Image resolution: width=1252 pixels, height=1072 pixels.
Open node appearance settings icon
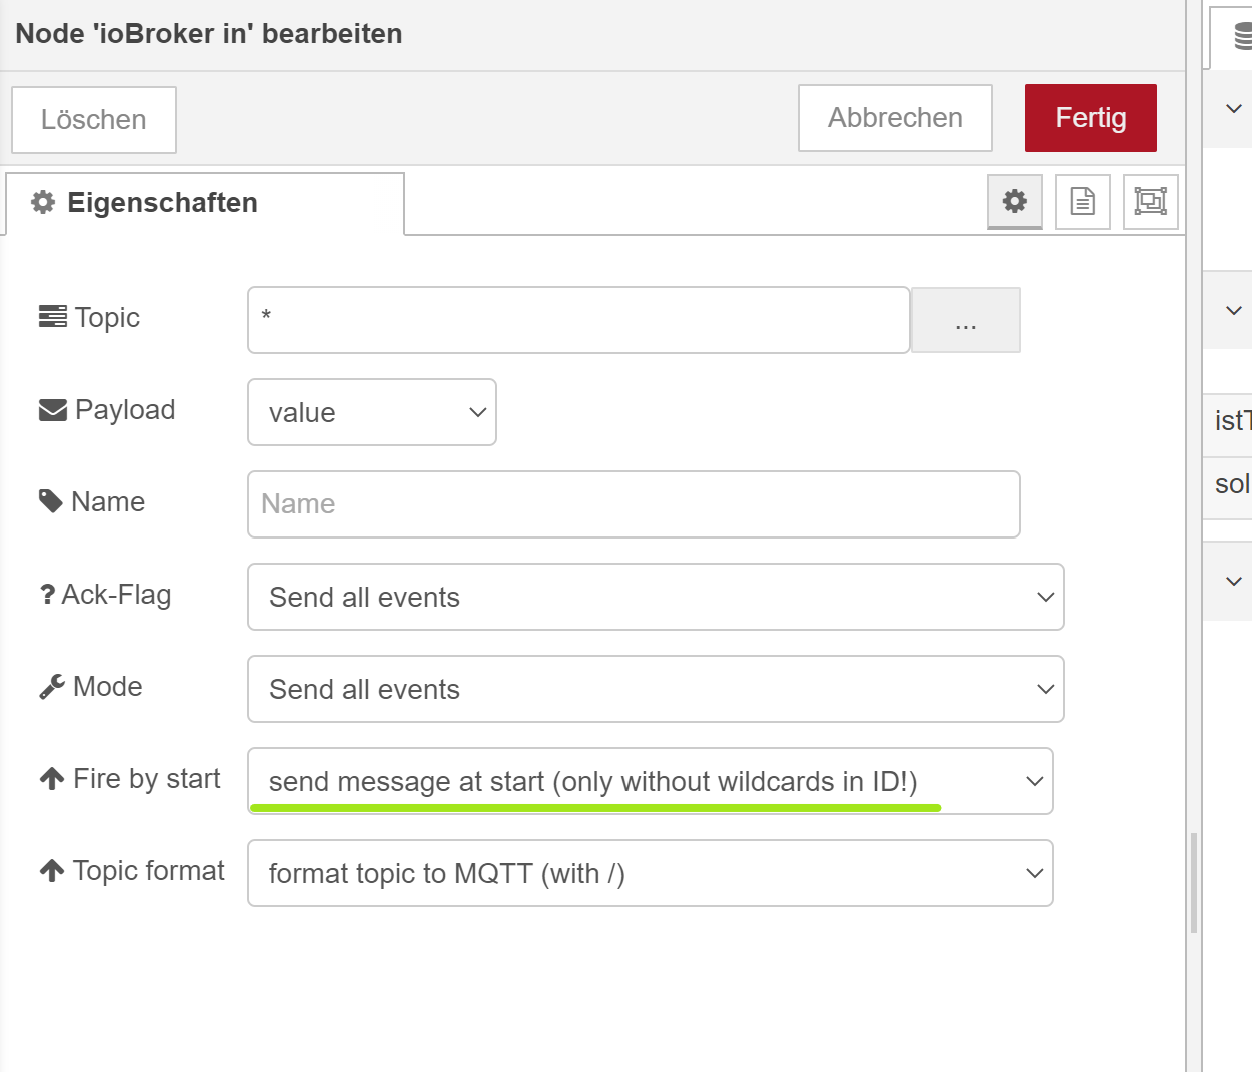1151,201
